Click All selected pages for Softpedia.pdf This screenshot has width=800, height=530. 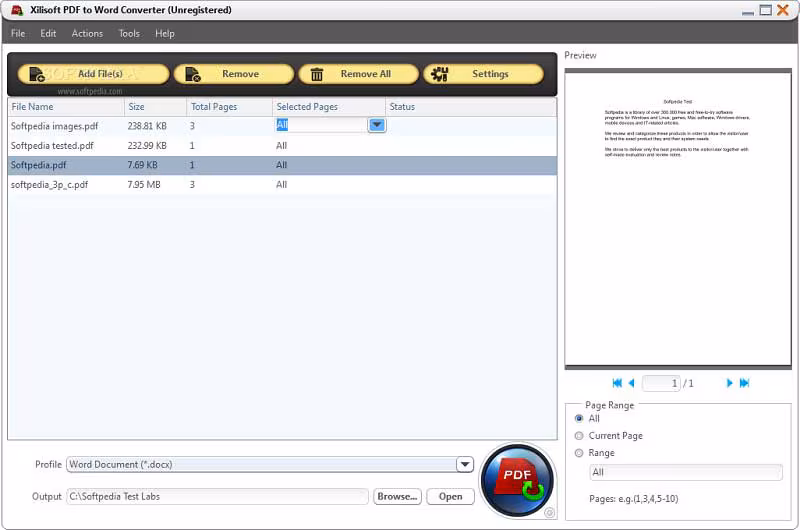(x=282, y=165)
